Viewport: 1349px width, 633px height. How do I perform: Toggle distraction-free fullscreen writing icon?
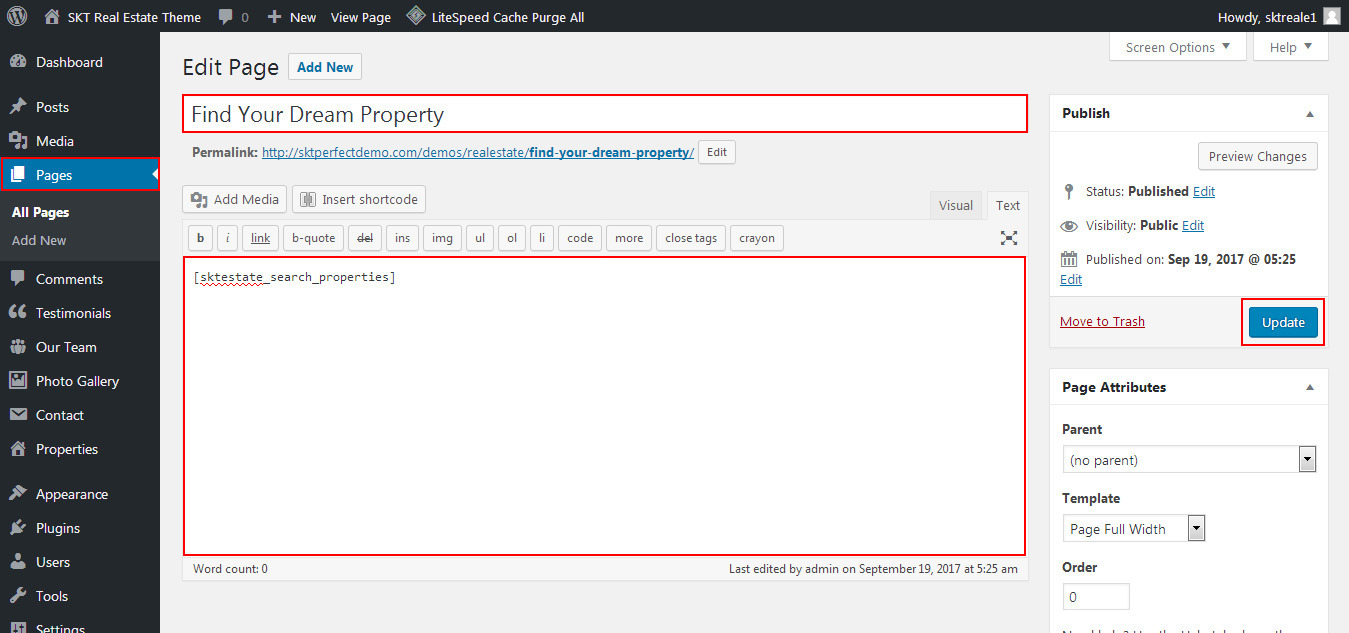click(x=1009, y=238)
